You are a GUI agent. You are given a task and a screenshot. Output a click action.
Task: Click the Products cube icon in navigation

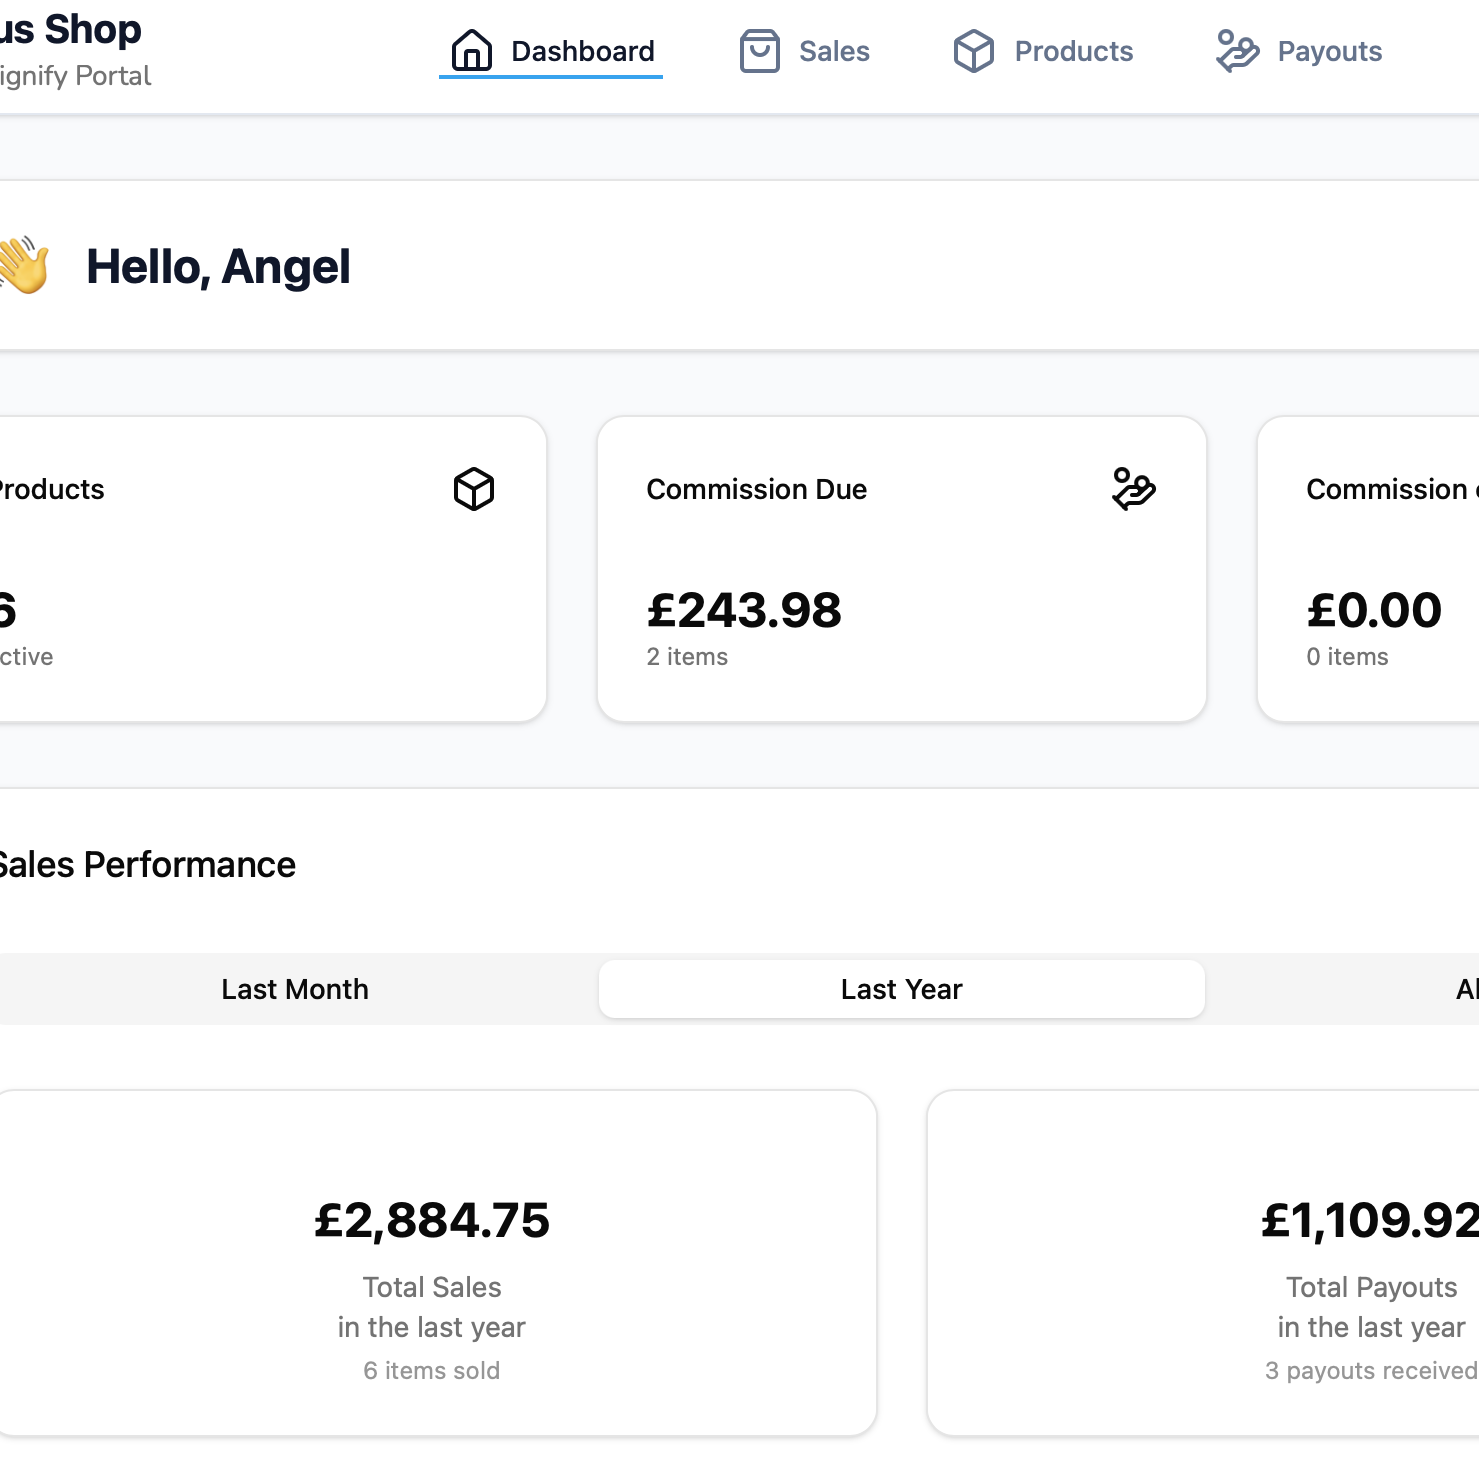click(x=973, y=51)
